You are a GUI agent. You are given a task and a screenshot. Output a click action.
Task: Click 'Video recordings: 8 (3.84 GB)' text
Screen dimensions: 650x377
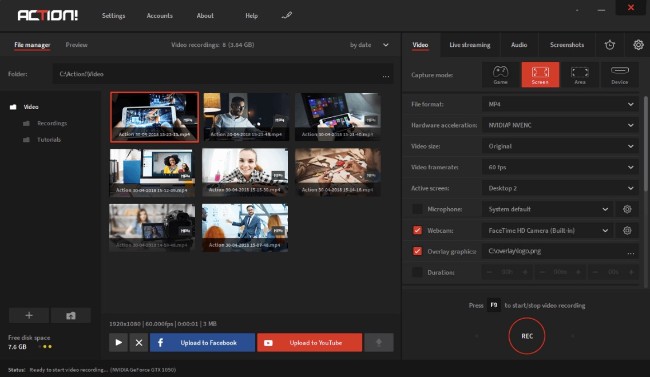pyautogui.click(x=213, y=45)
